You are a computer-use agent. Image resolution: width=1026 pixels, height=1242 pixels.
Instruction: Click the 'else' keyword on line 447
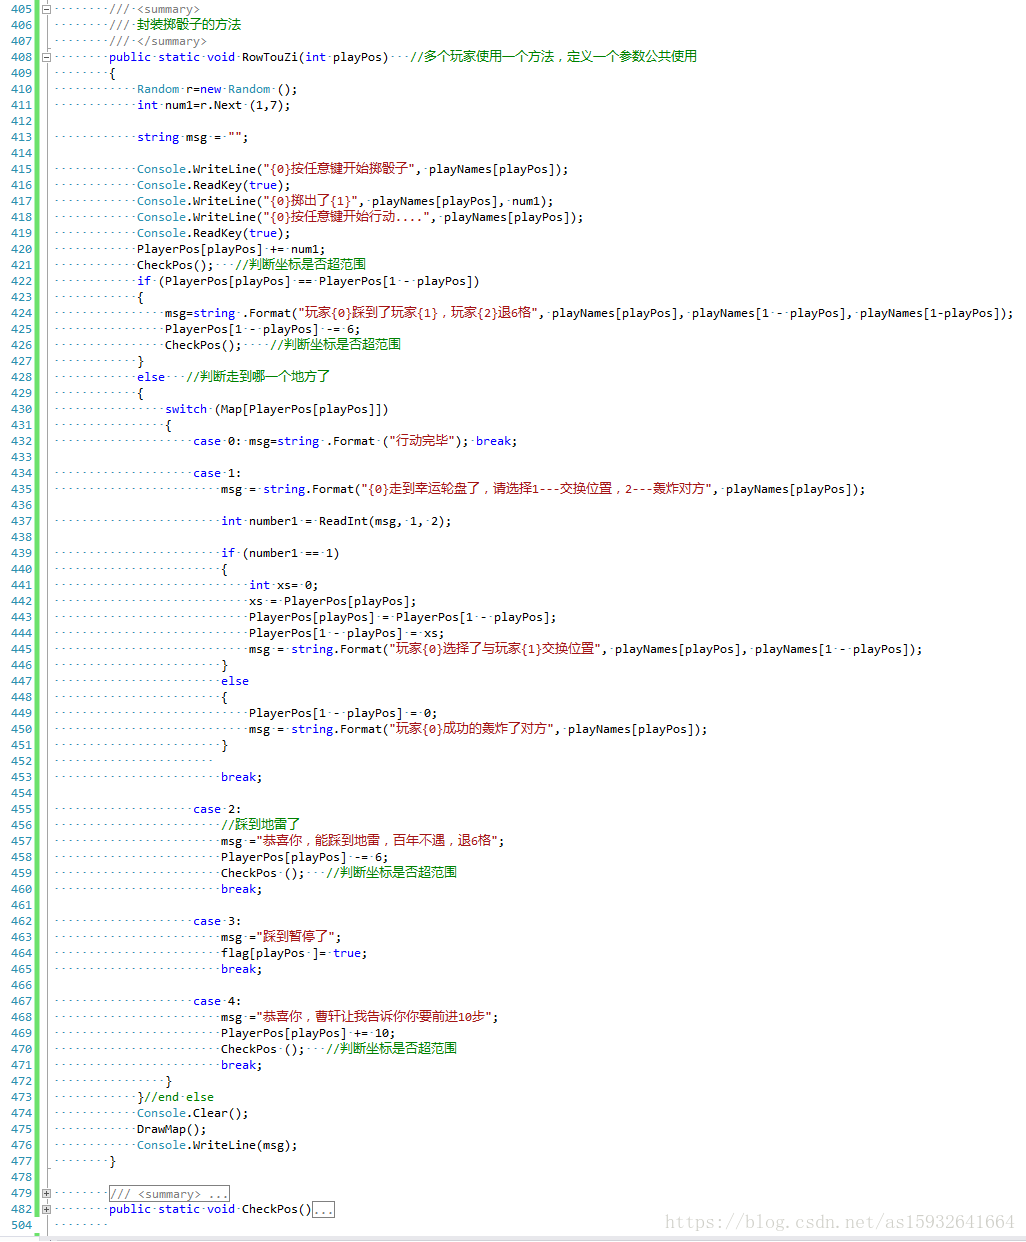[235, 681]
